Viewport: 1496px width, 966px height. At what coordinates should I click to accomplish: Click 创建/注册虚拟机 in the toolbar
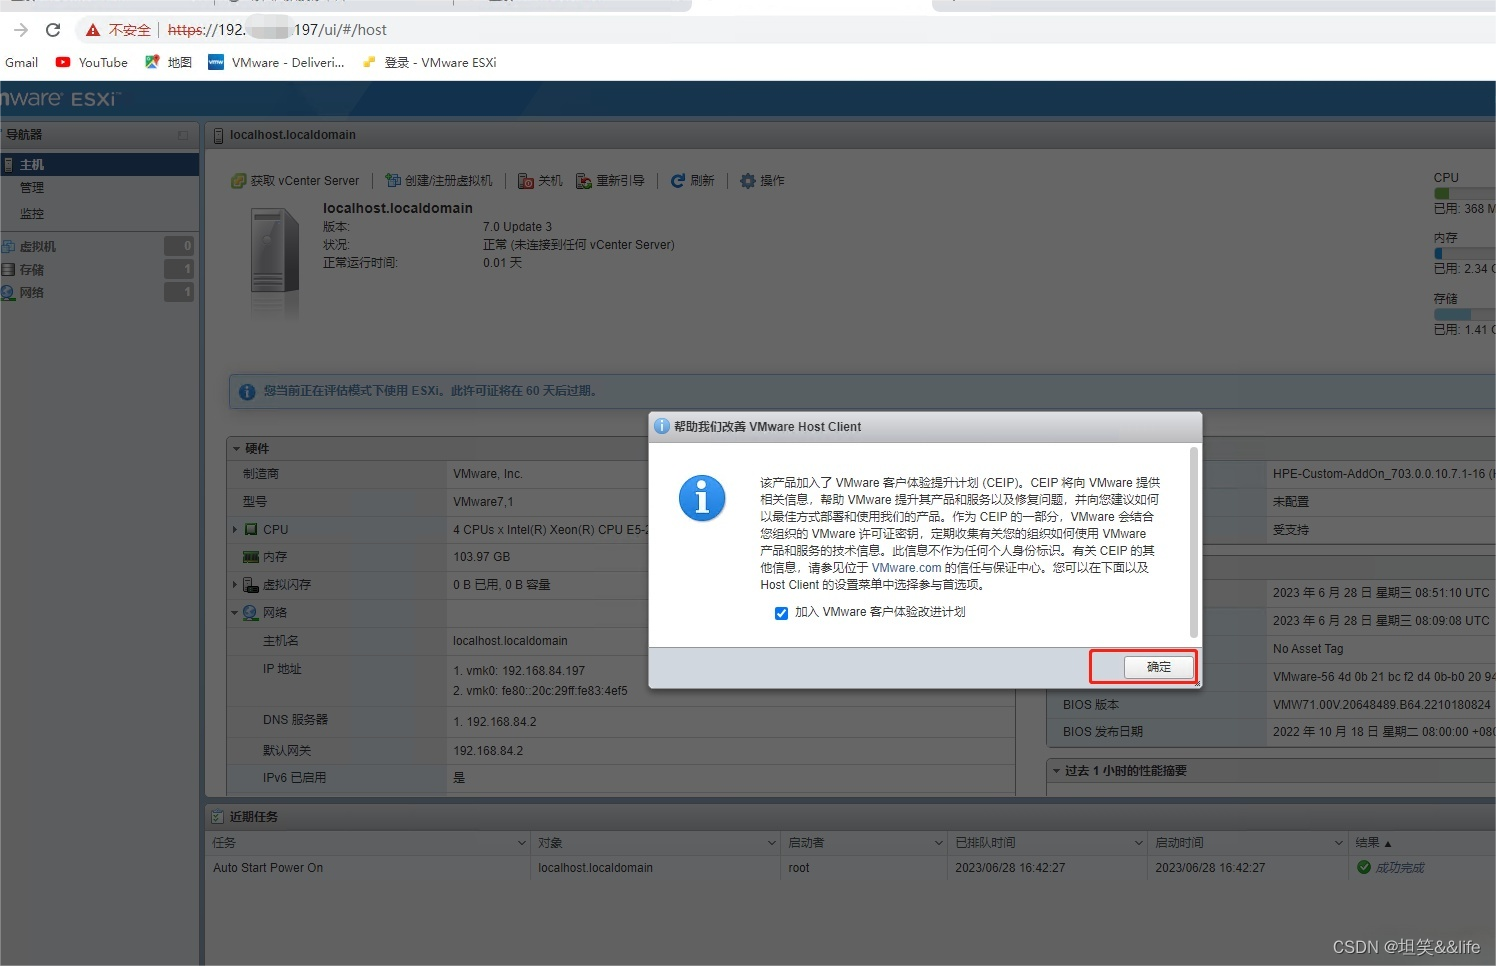439,181
